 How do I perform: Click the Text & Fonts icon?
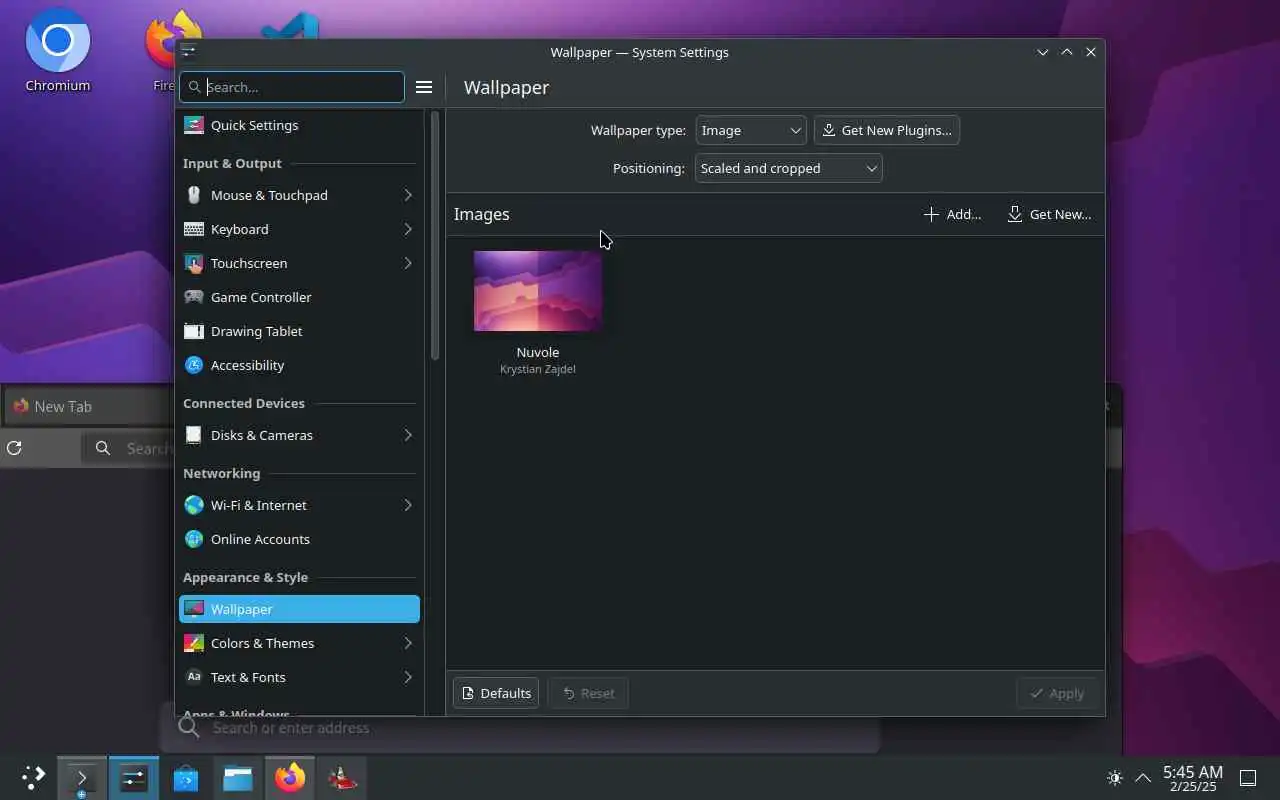194,677
